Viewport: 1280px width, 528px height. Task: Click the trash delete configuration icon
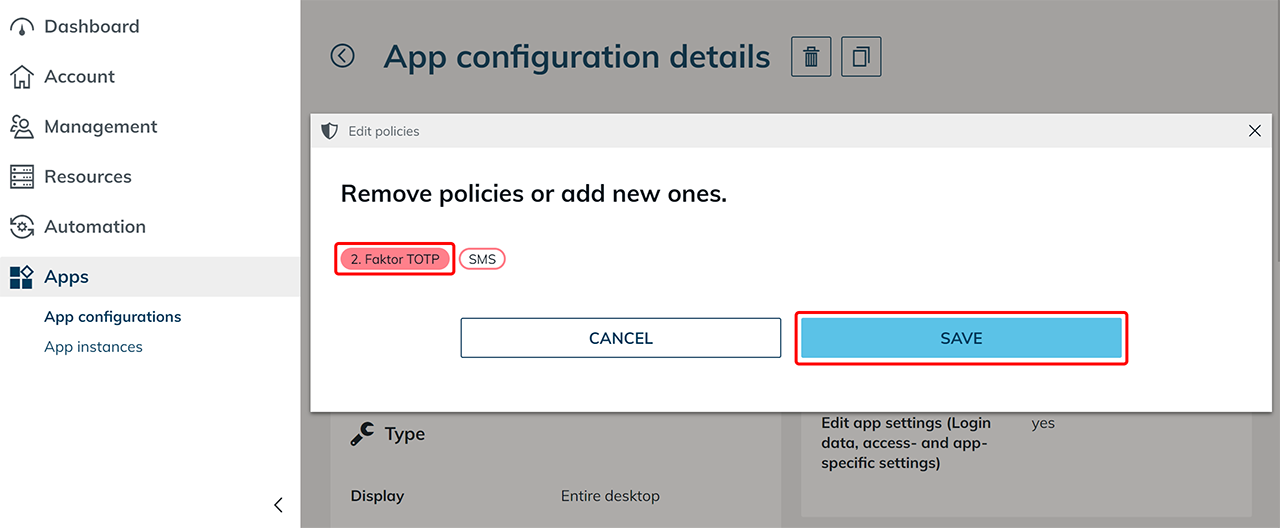pyautogui.click(x=811, y=57)
